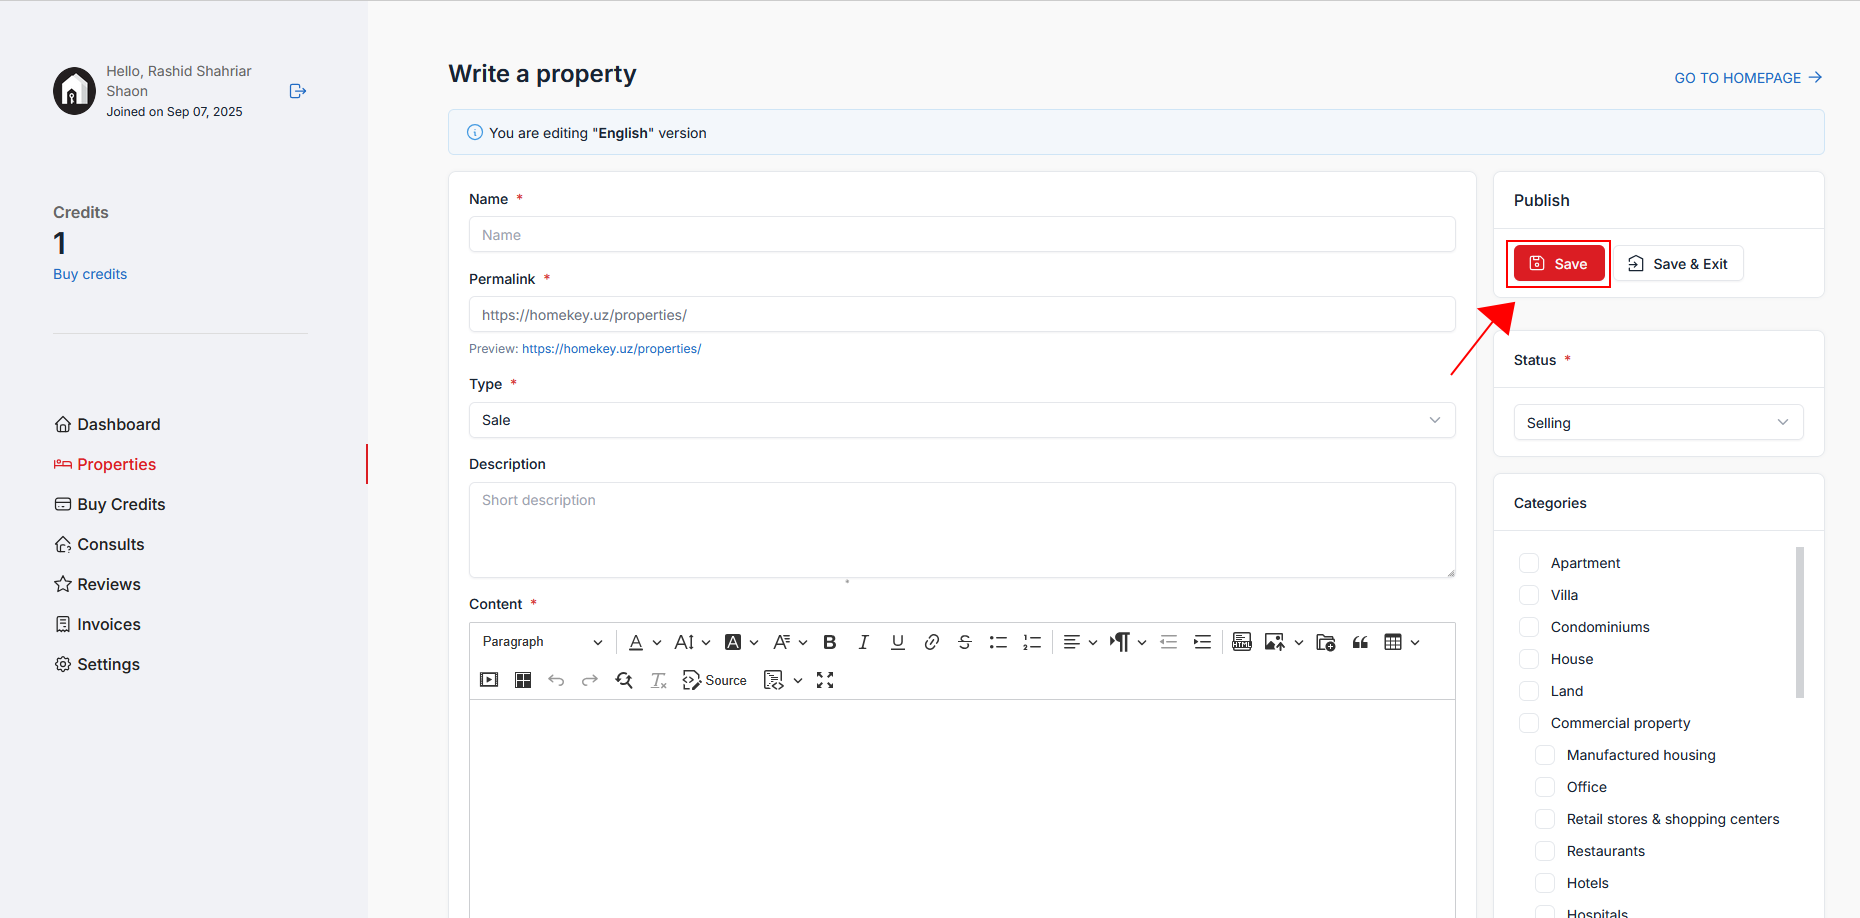Open the Type dropdown showing Sale
Screen dimensions: 1860x918
click(962, 420)
